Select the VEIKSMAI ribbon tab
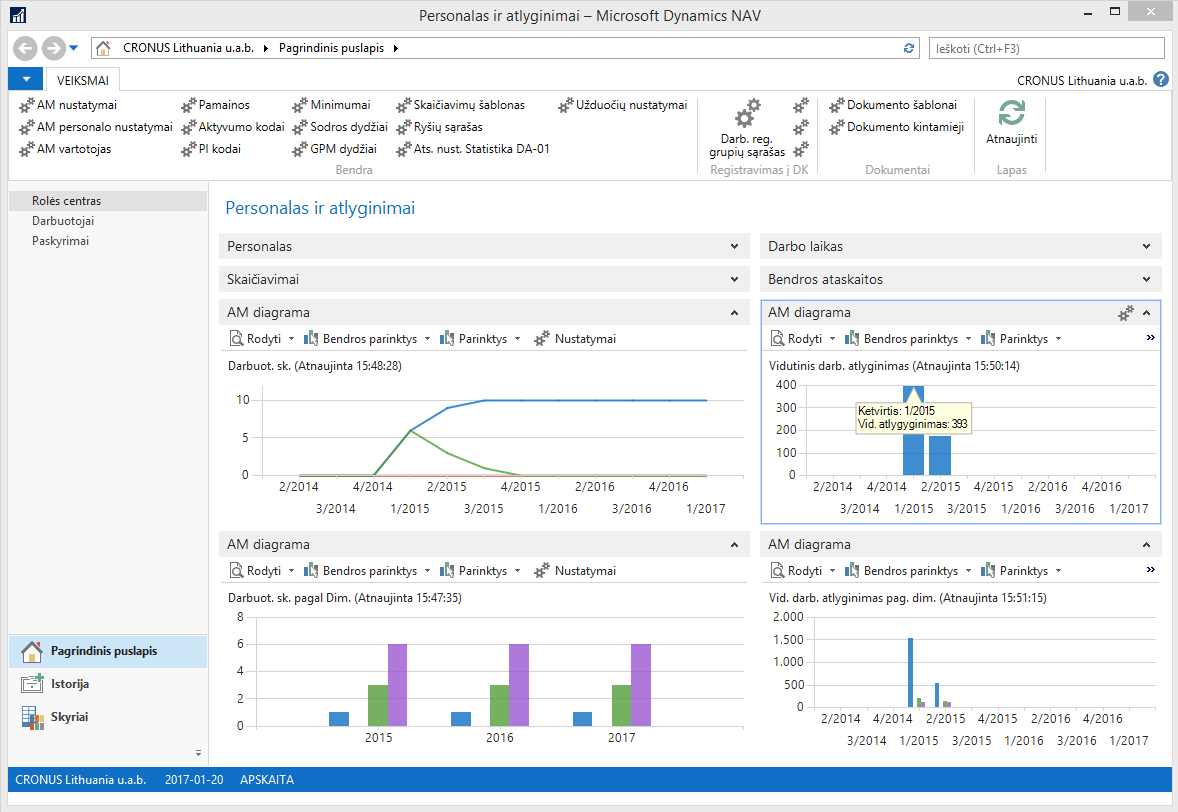Image resolution: width=1178 pixels, height=812 pixels. pos(83,80)
